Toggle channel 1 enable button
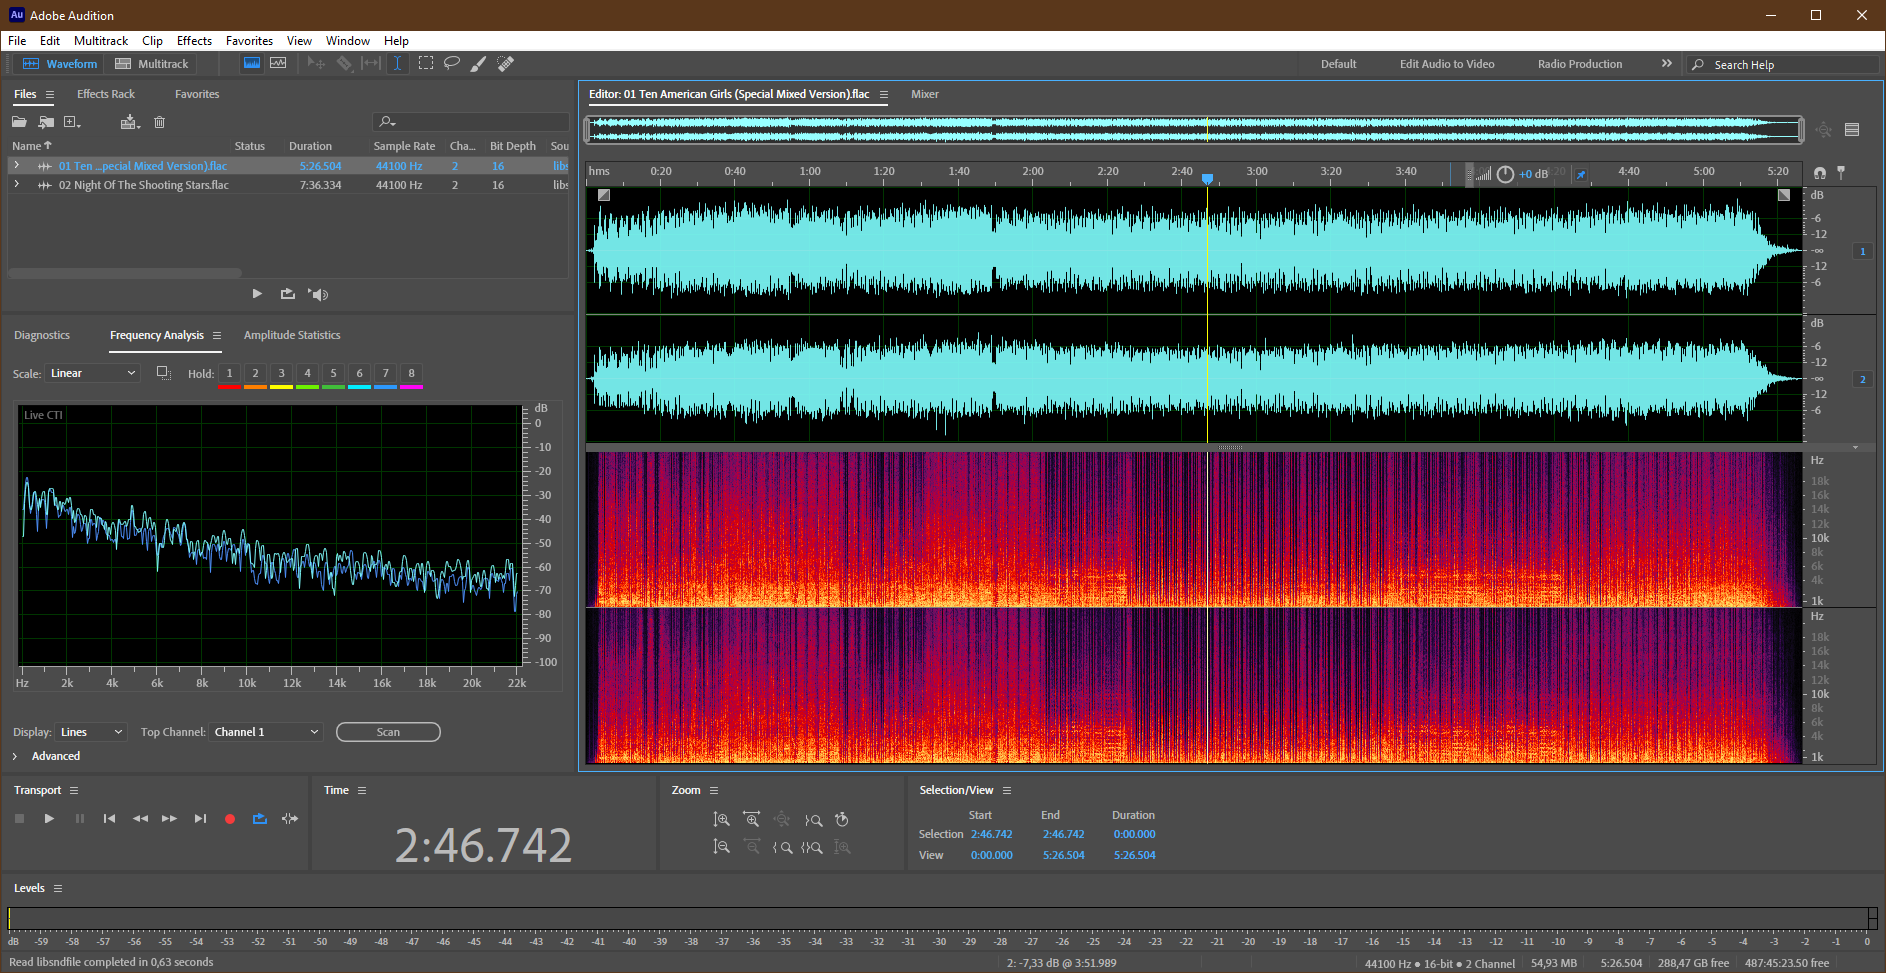Viewport: 1886px width, 973px height. click(x=1862, y=251)
